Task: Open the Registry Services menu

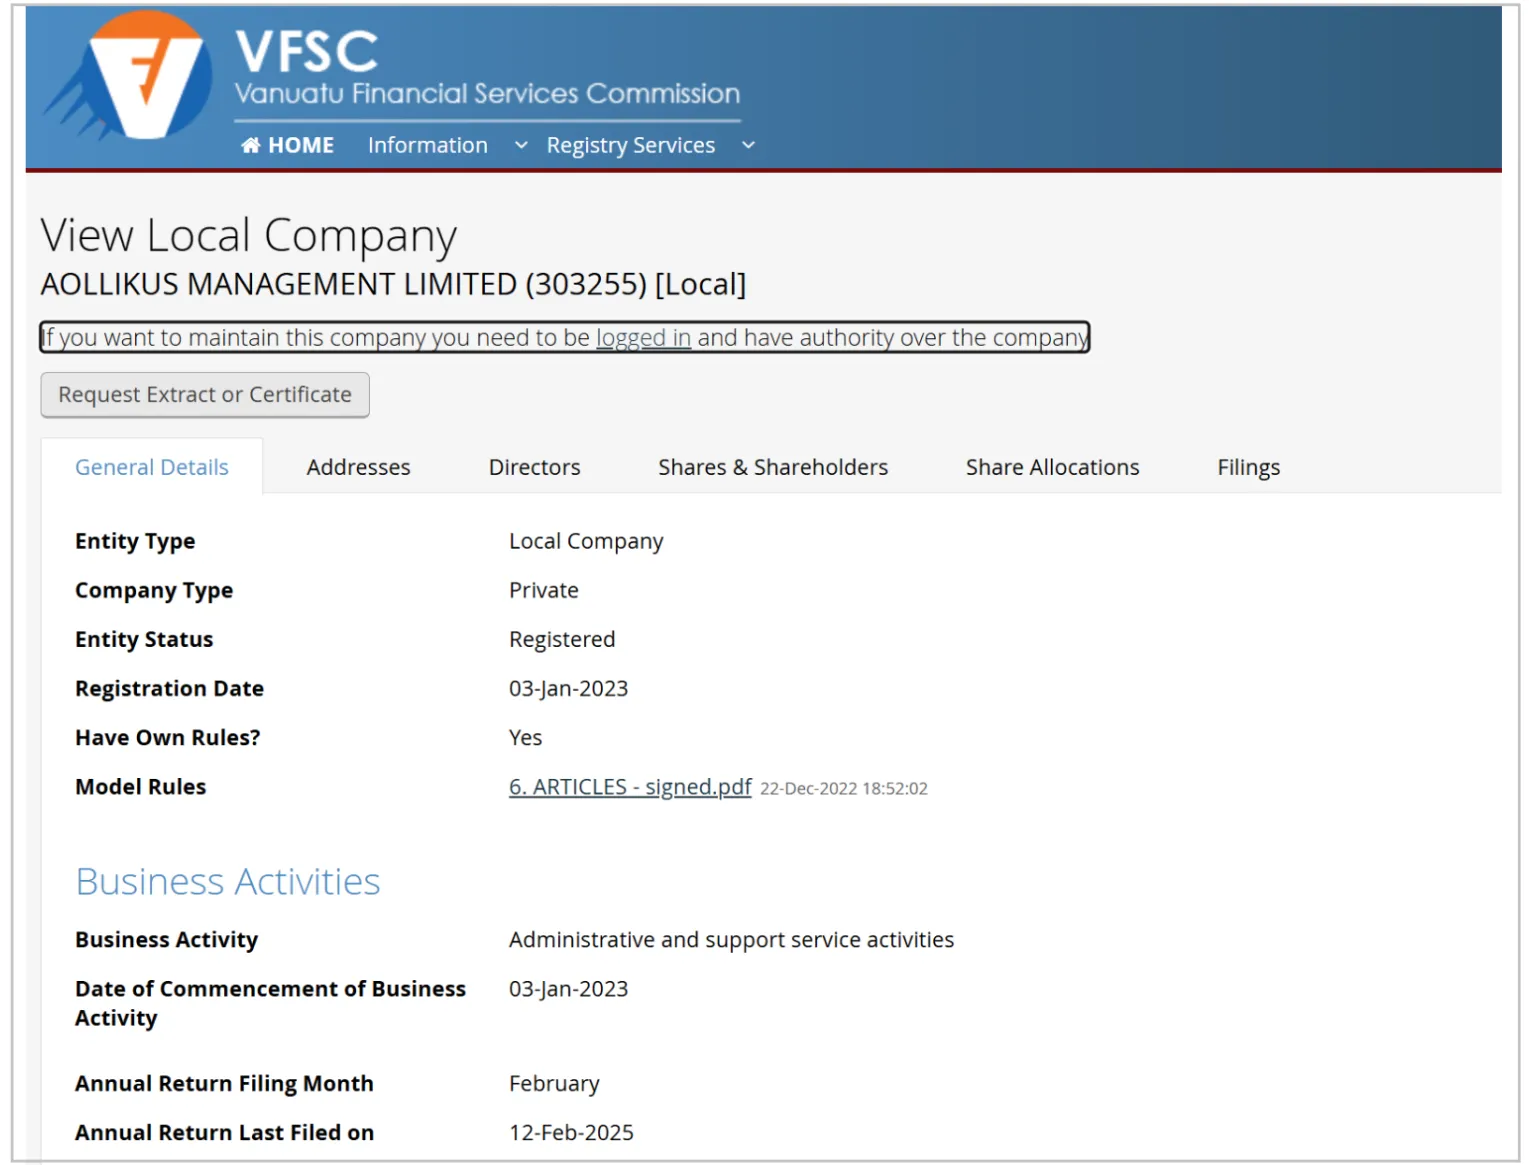Action: coord(631,145)
